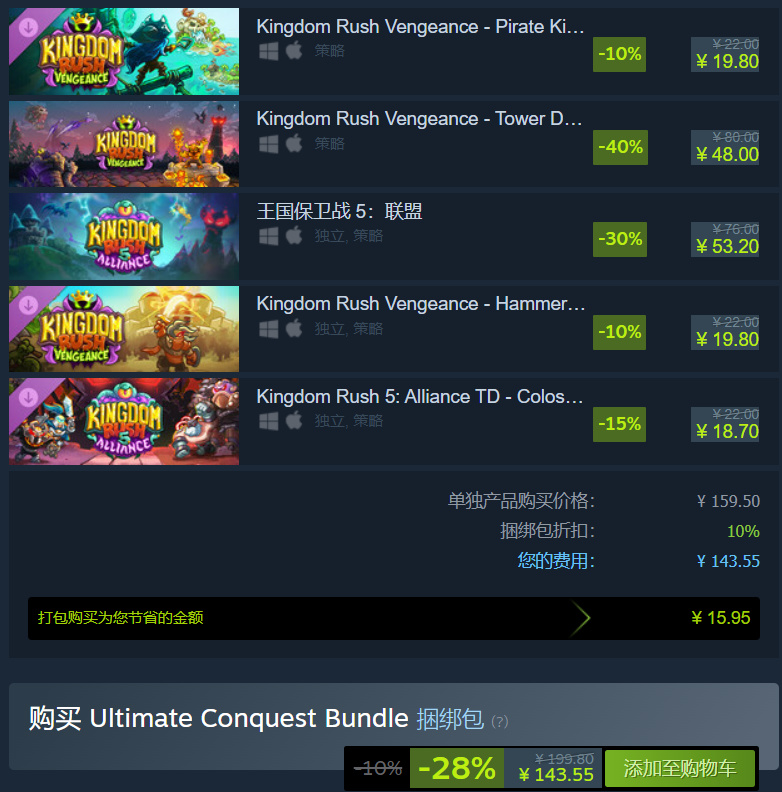
Task: Click the ¥ 53.20 price for 王国保卫战 5
Action: click(x=727, y=246)
